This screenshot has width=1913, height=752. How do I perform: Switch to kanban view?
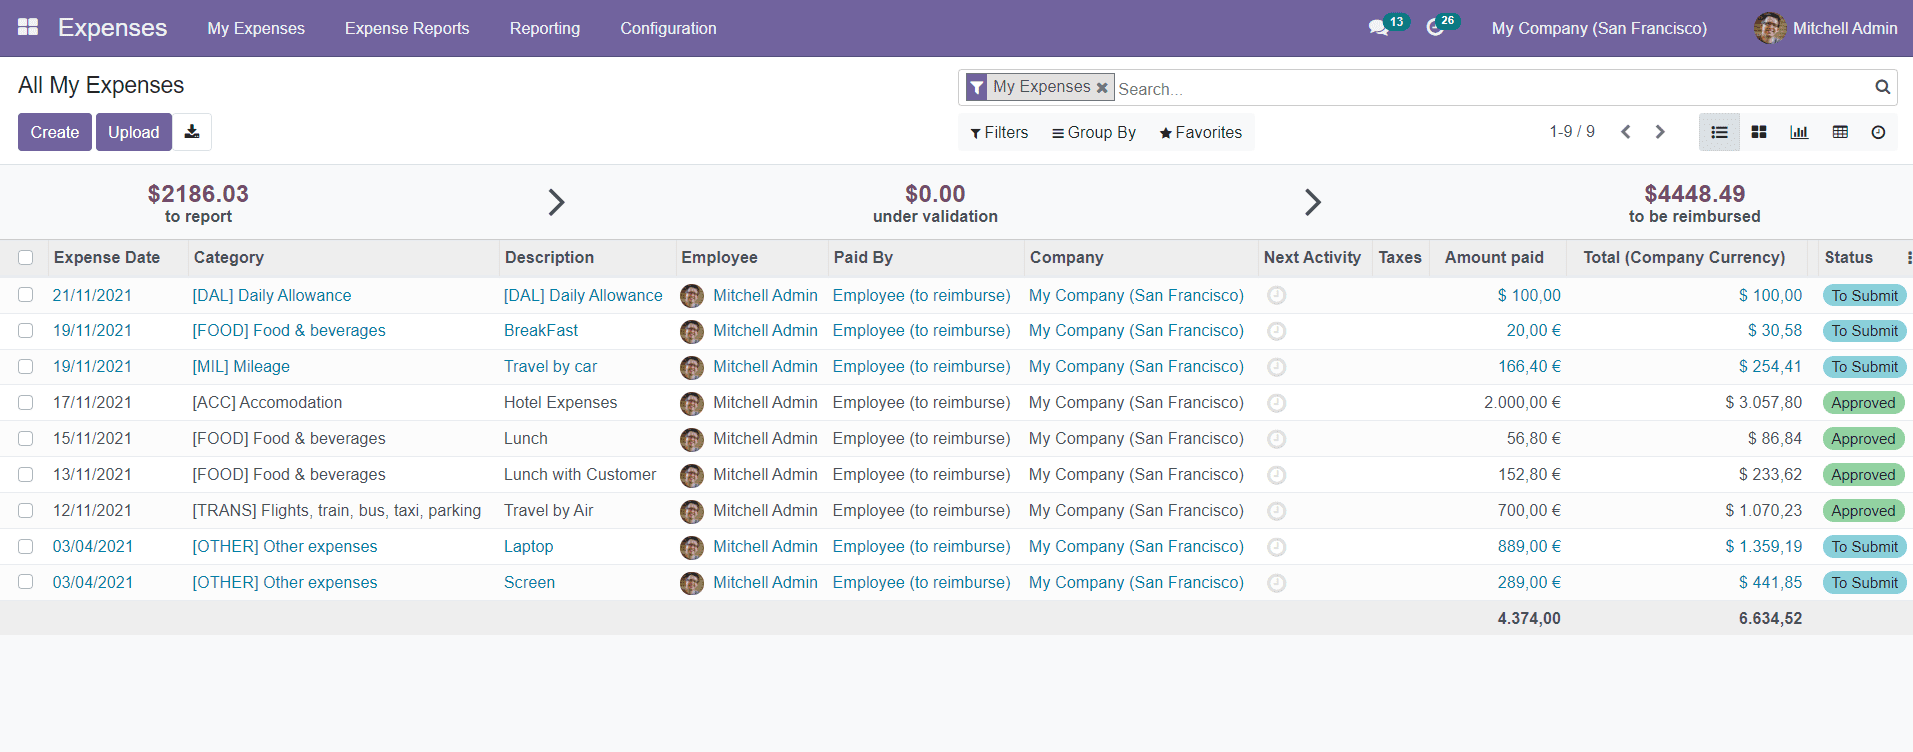(x=1759, y=132)
